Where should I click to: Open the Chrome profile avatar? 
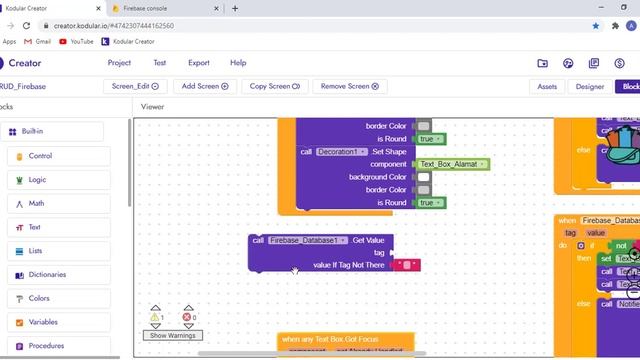(x=631, y=26)
